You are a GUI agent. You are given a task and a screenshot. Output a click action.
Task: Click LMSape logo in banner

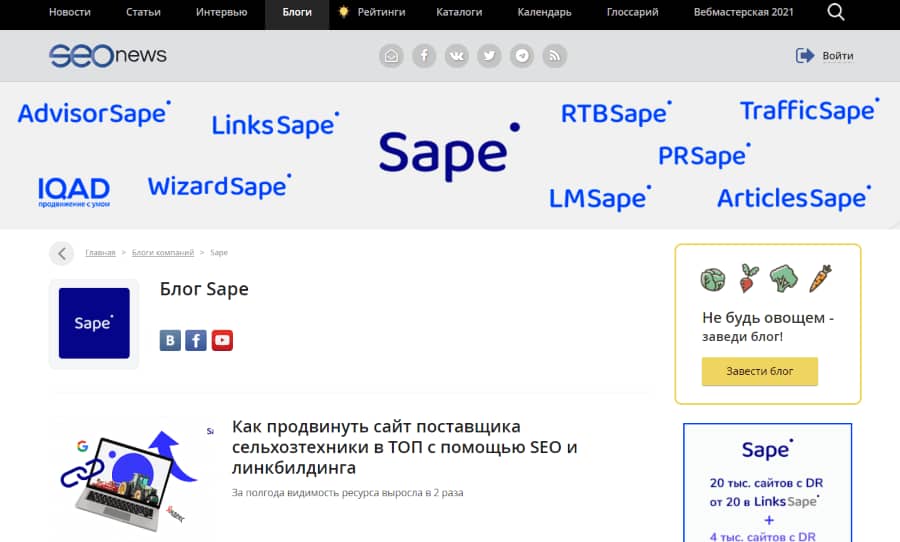600,198
